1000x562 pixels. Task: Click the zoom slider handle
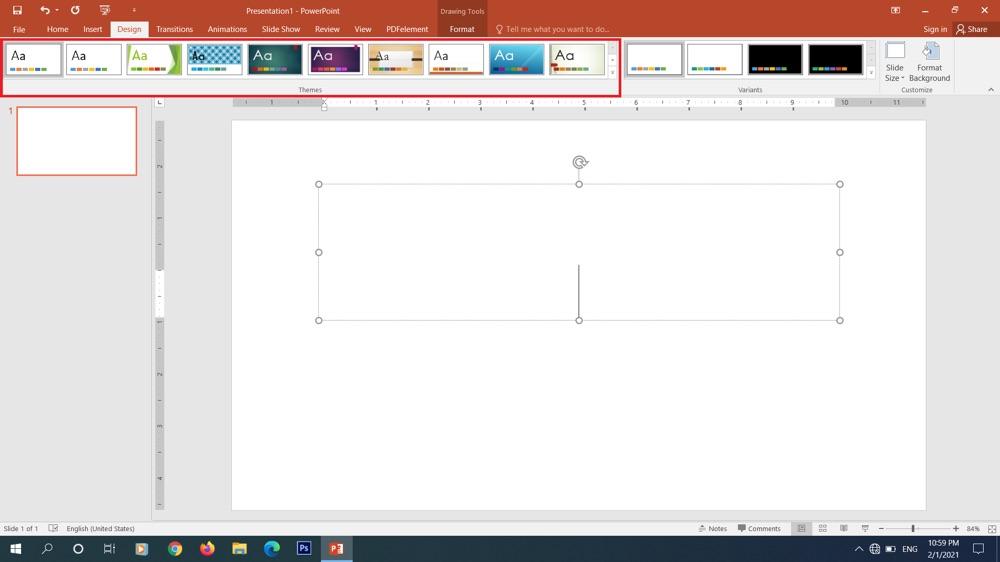tap(912, 528)
